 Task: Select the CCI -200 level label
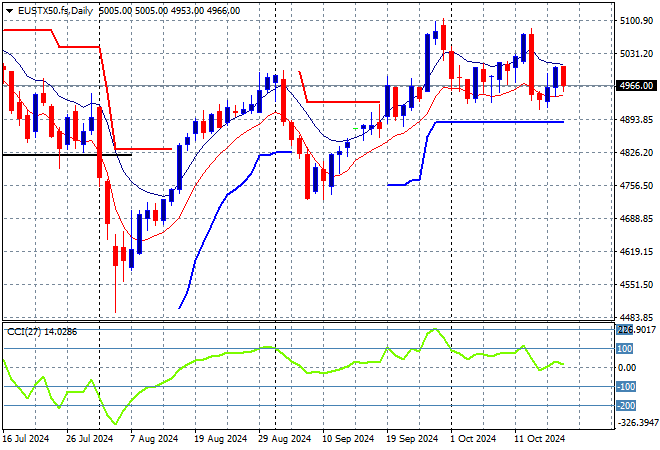626,406
